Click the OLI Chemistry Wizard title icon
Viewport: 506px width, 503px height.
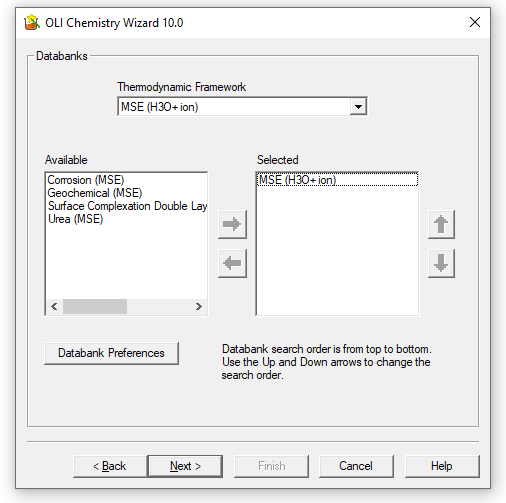pos(32,22)
